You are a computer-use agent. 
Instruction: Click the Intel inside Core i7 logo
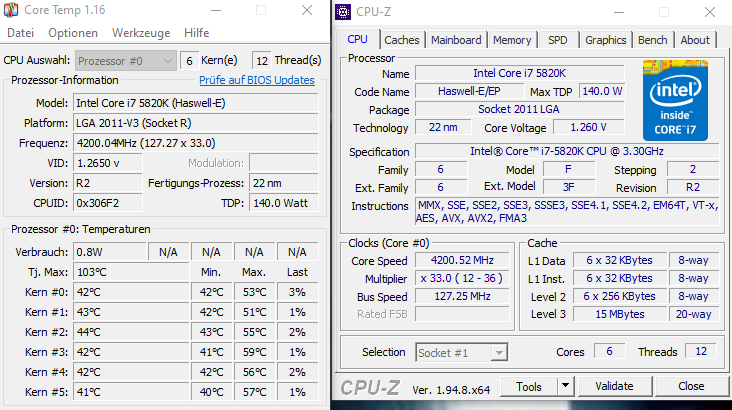[675, 100]
